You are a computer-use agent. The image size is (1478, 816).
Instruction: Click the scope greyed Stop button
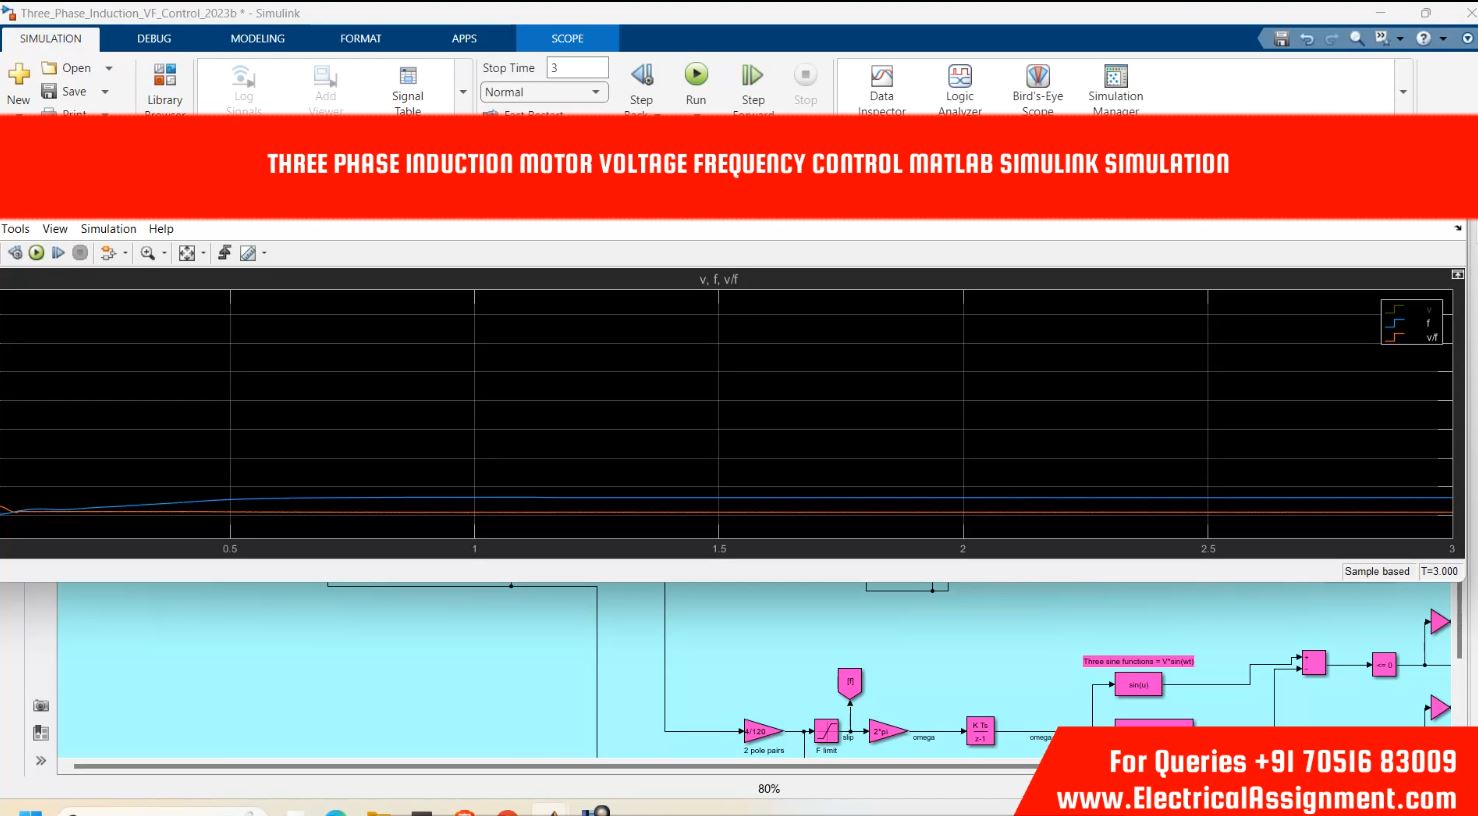click(x=80, y=253)
